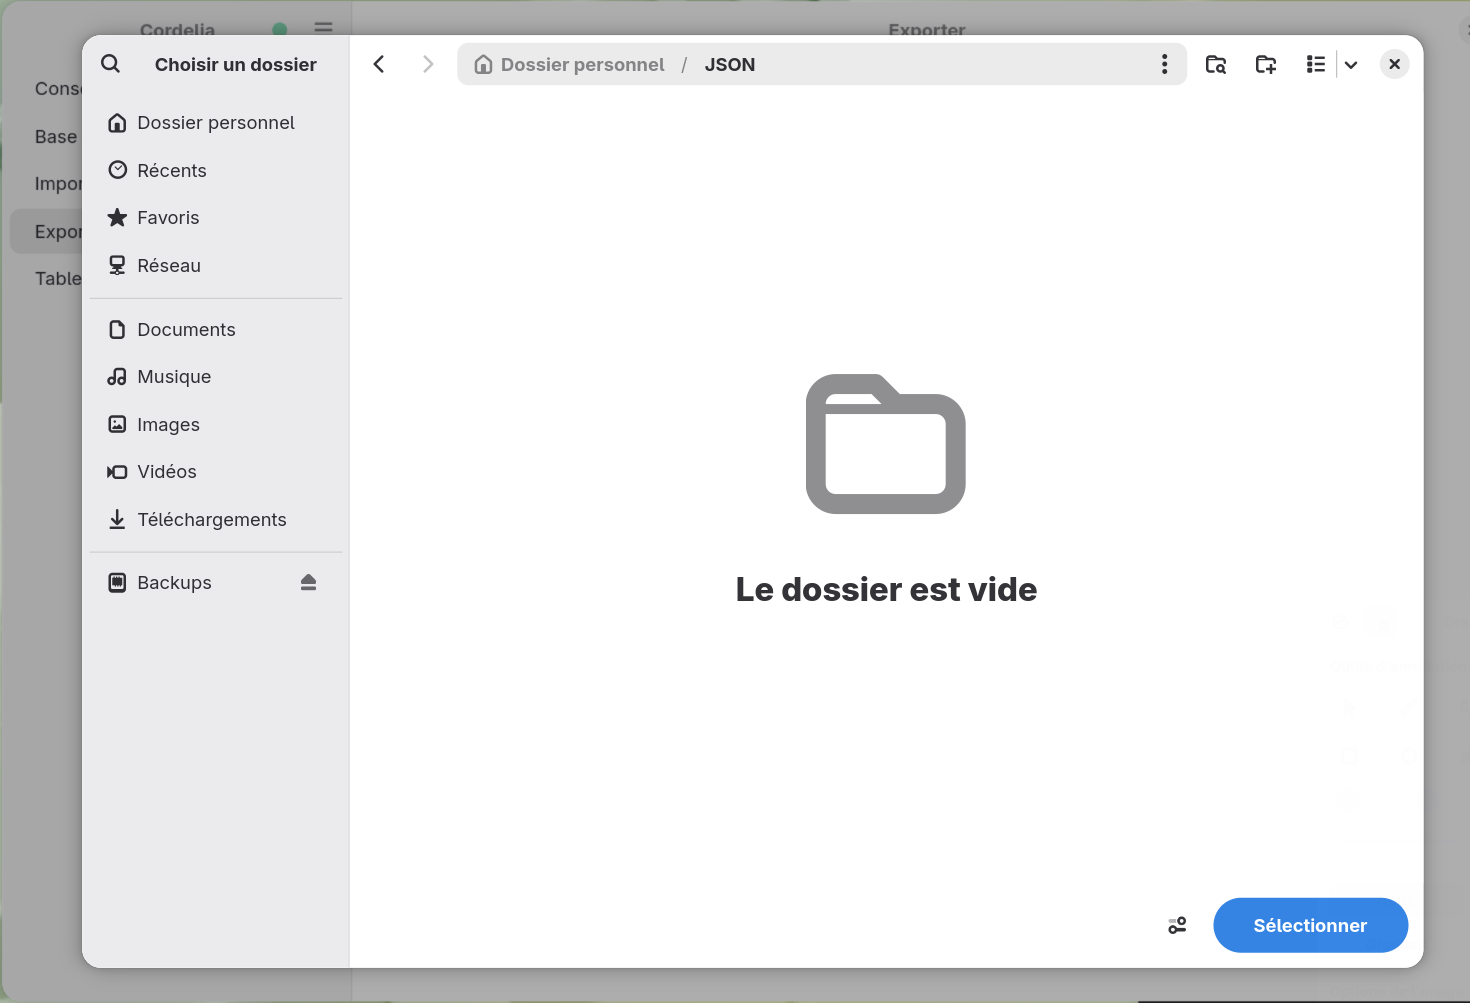The image size is (1470, 1003).
Task: Open Récents in the sidebar
Action: click(x=216, y=170)
